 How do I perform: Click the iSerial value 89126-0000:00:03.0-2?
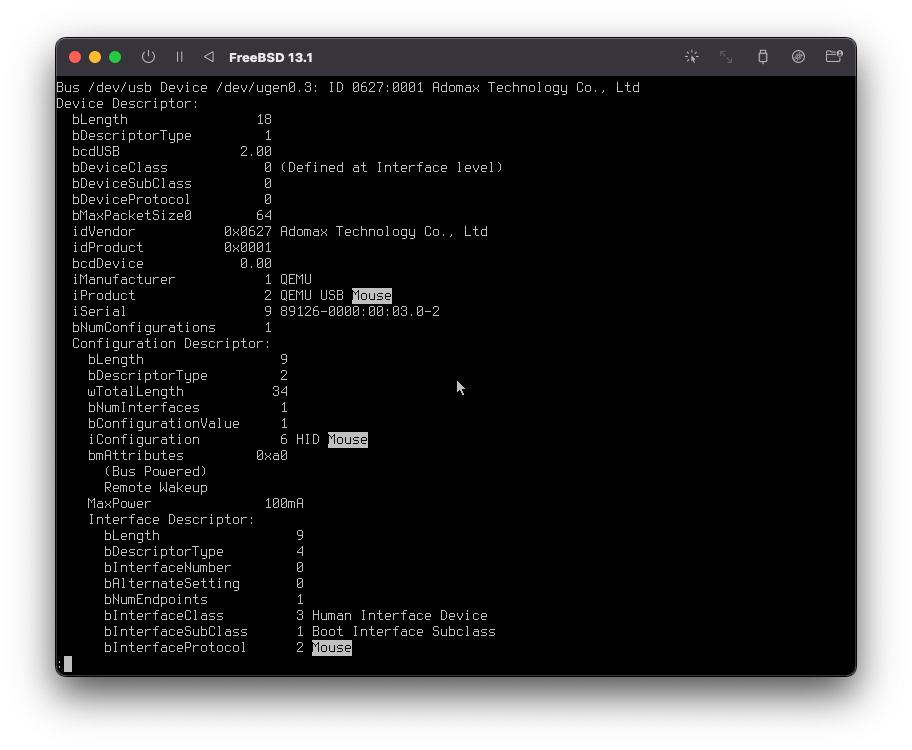359,312
